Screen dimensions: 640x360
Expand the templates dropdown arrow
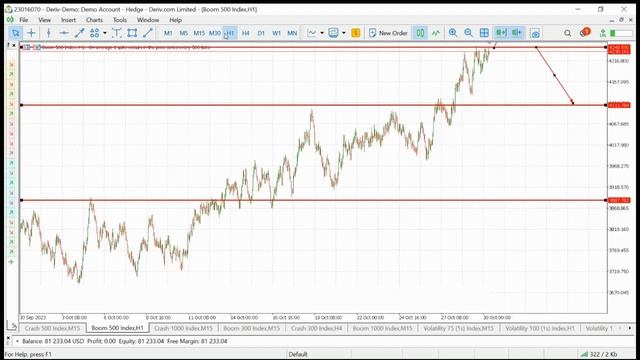point(344,33)
